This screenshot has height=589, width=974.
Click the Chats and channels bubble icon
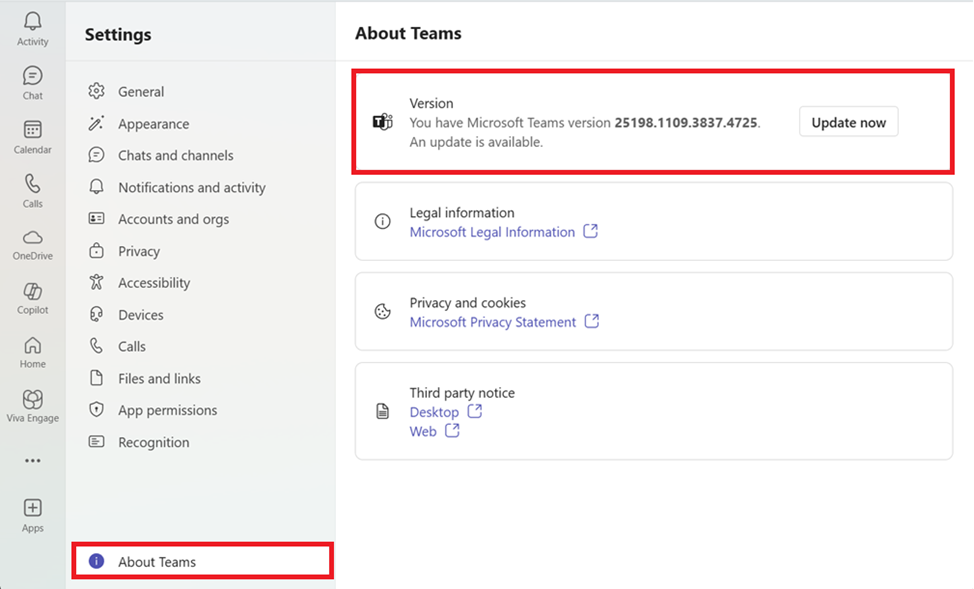(96, 155)
